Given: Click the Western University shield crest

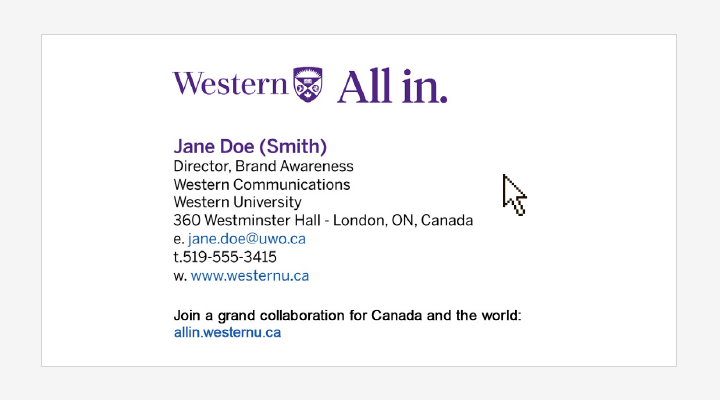Looking at the screenshot, I should (308, 85).
